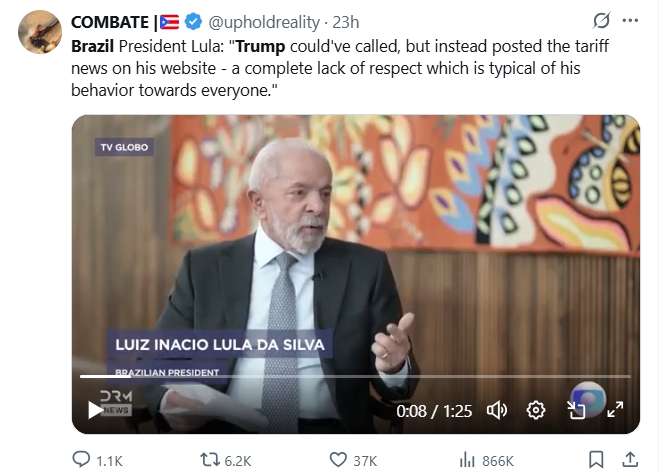Play the video
Screen dimensions: 661x474
tap(95, 410)
